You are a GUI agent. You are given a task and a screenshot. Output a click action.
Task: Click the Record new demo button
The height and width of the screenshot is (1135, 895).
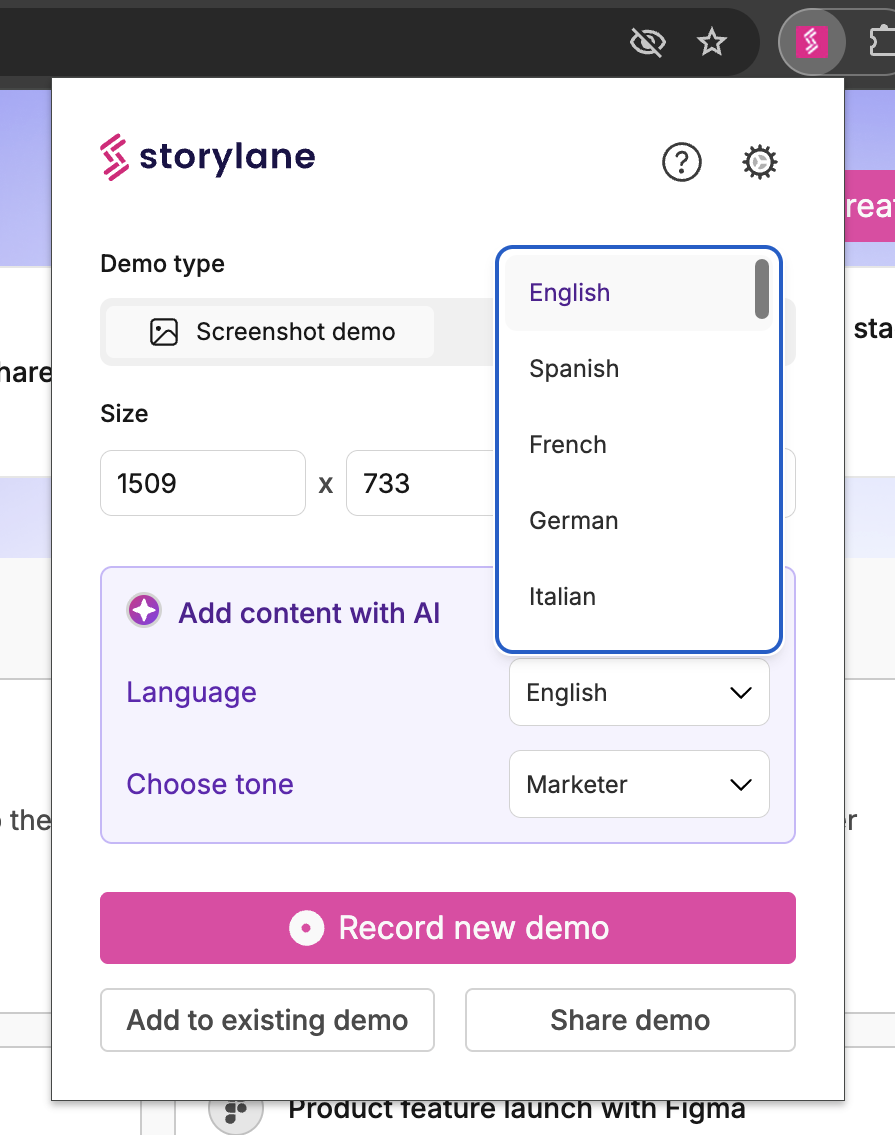pos(448,928)
